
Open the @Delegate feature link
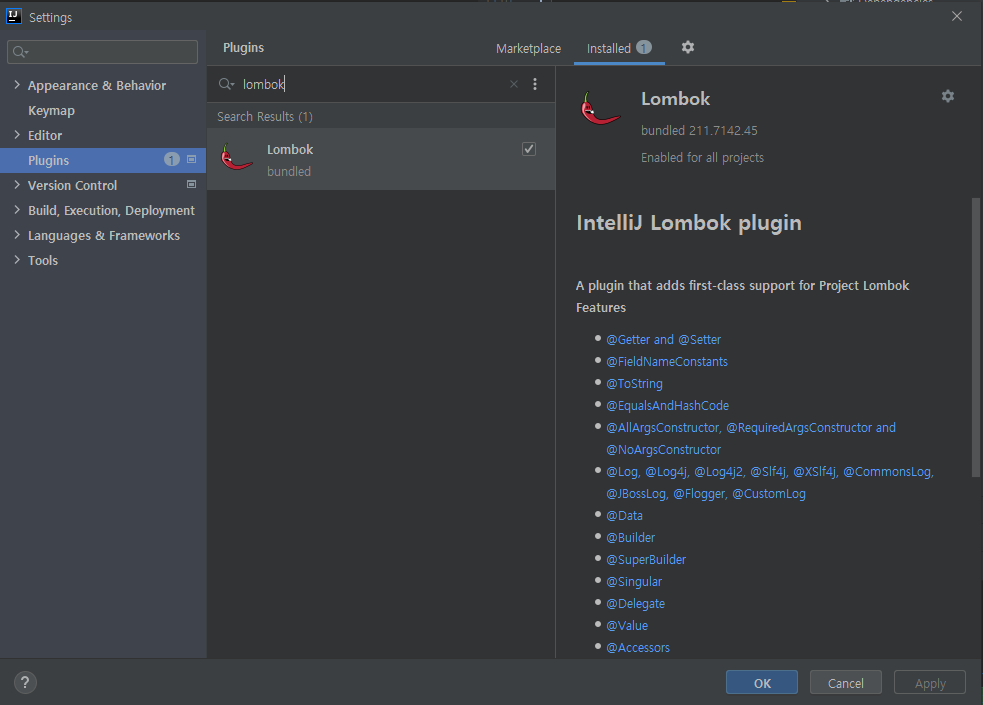point(636,603)
